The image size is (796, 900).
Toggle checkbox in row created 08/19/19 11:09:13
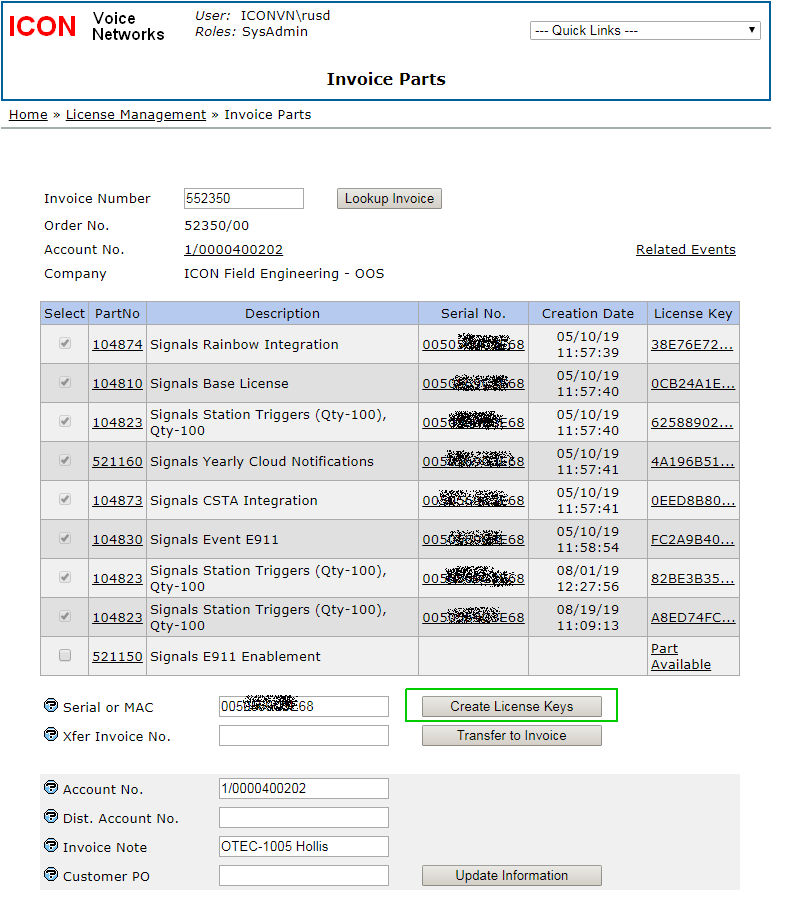(65, 616)
